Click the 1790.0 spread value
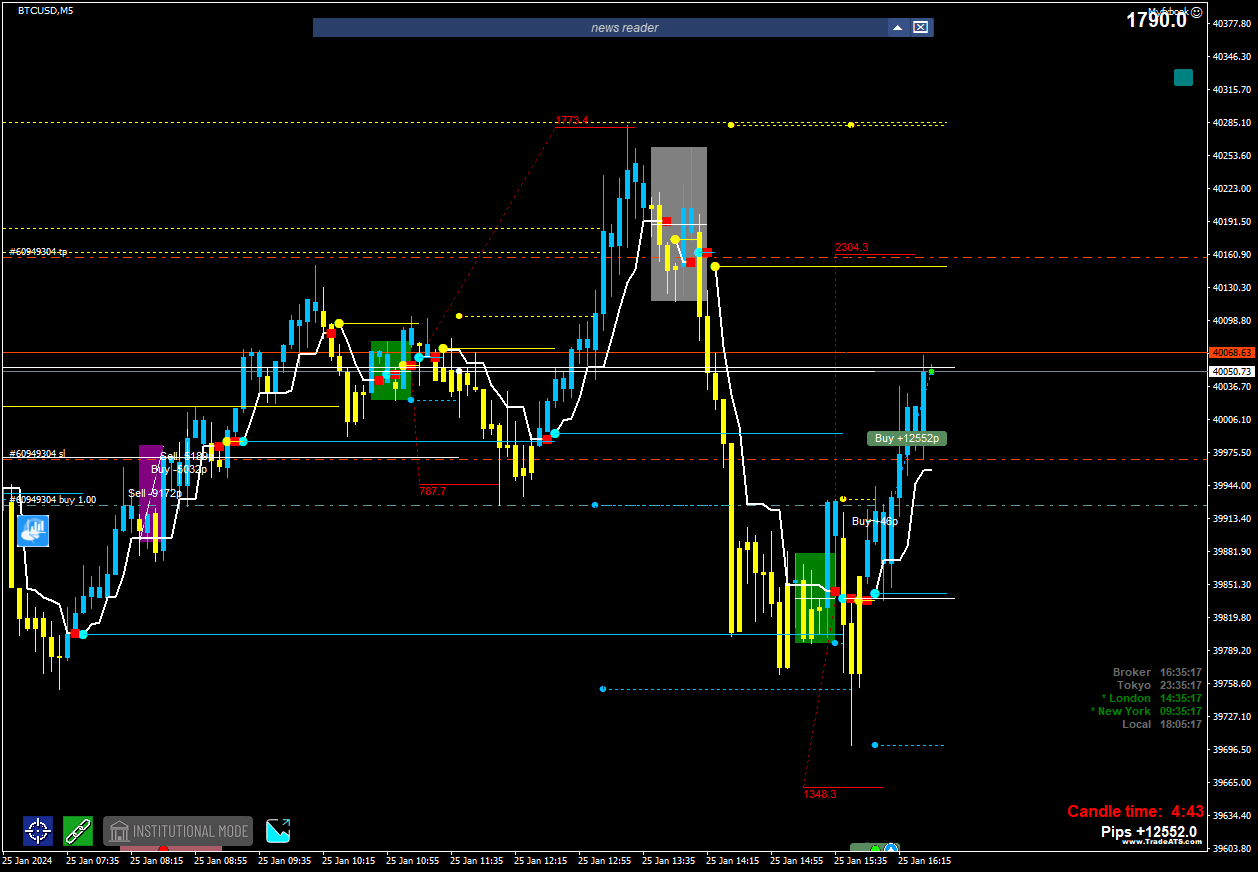1258x872 pixels. pyautogui.click(x=1156, y=20)
